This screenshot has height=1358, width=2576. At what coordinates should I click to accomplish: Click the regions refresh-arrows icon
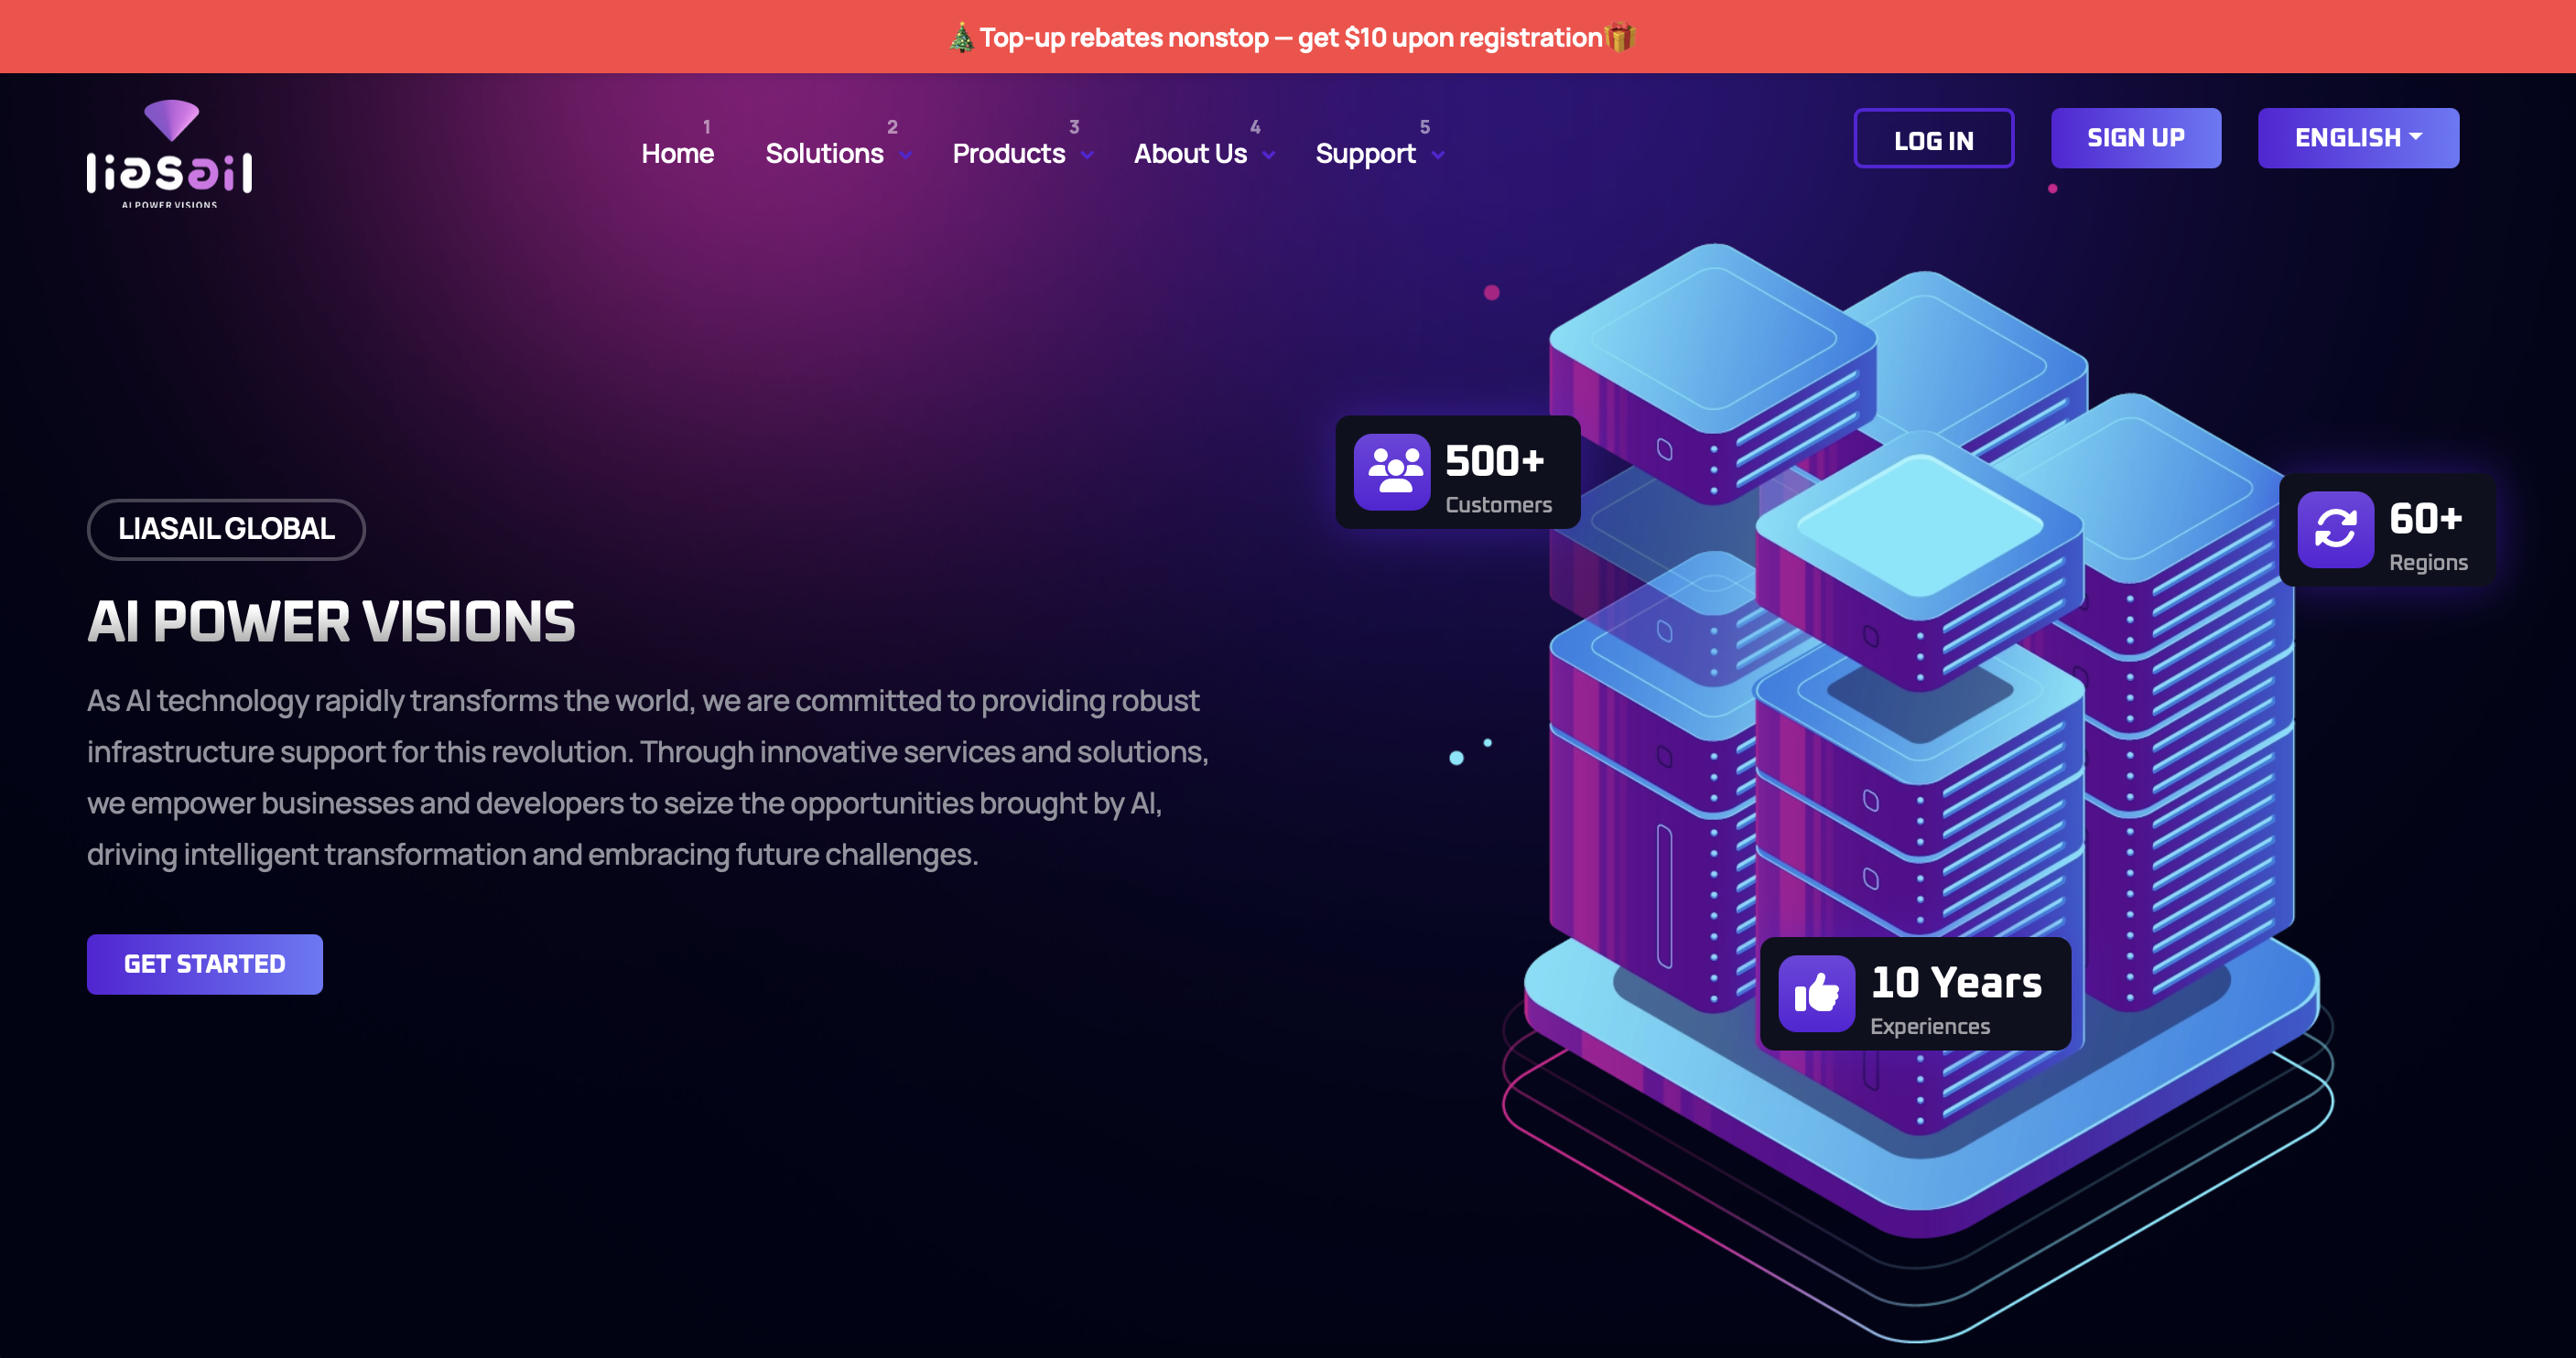point(2335,529)
